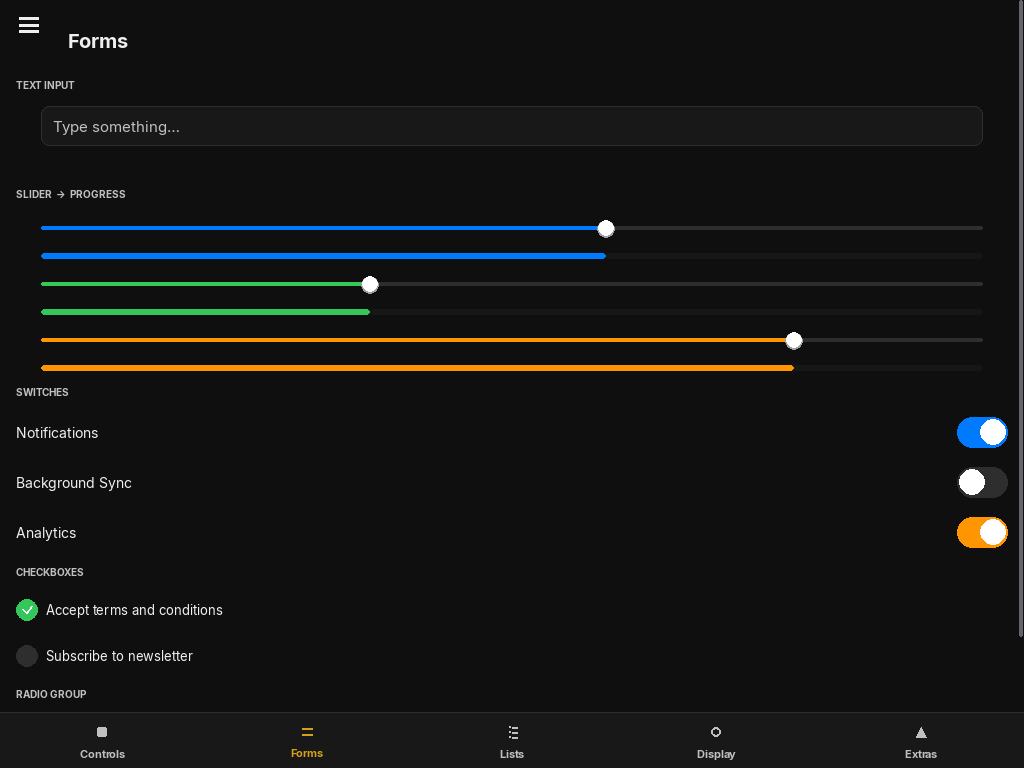1024x768 pixels.
Task: Click the Extras triangle icon
Action: click(921, 732)
